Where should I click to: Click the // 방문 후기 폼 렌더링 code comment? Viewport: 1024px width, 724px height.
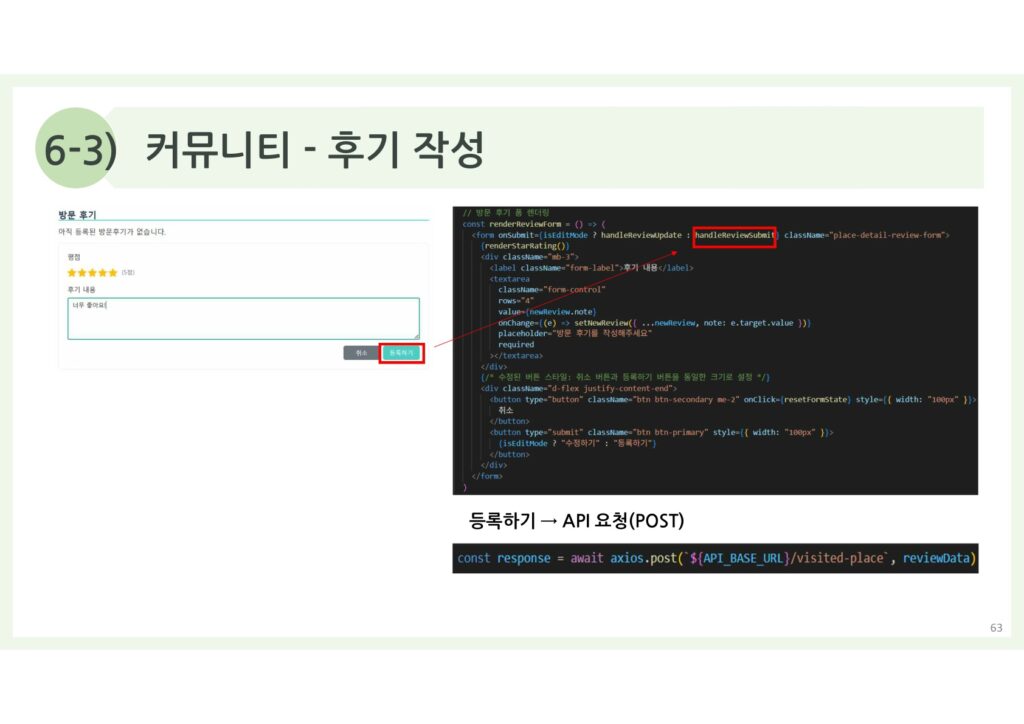[506, 213]
